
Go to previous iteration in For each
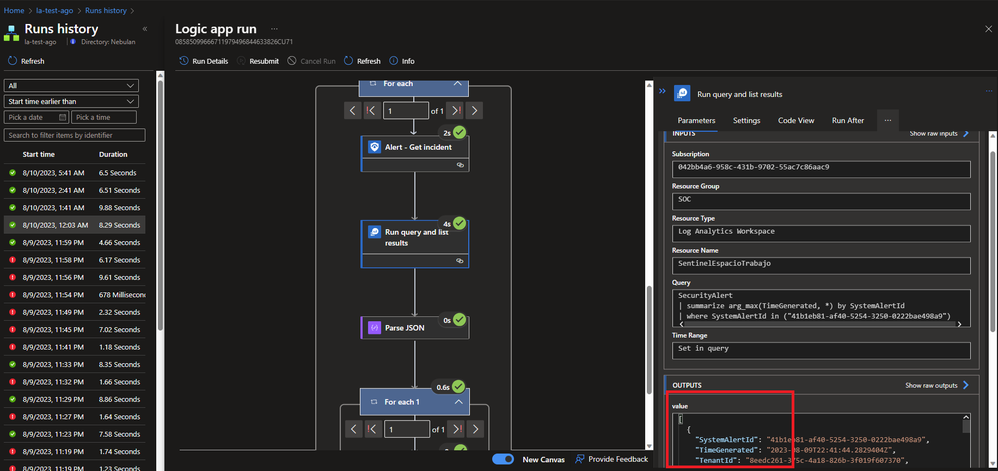pos(353,110)
